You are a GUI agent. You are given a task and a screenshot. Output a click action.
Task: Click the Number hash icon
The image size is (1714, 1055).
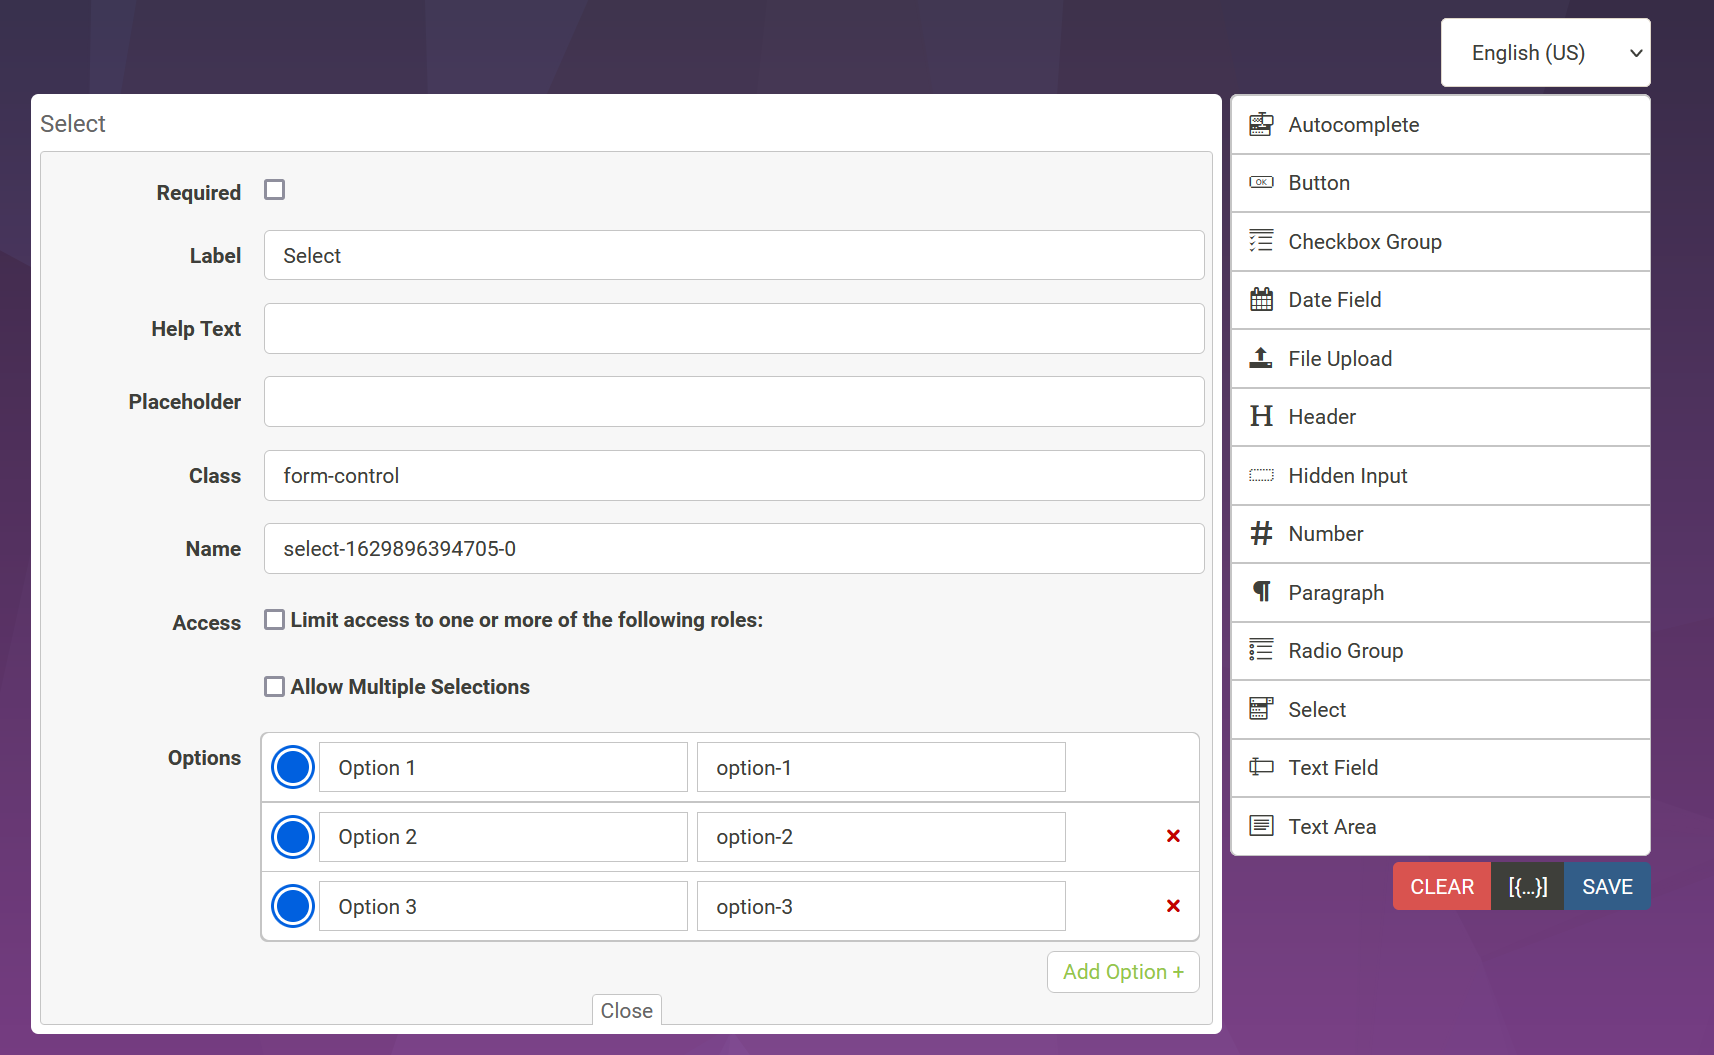pos(1261,533)
